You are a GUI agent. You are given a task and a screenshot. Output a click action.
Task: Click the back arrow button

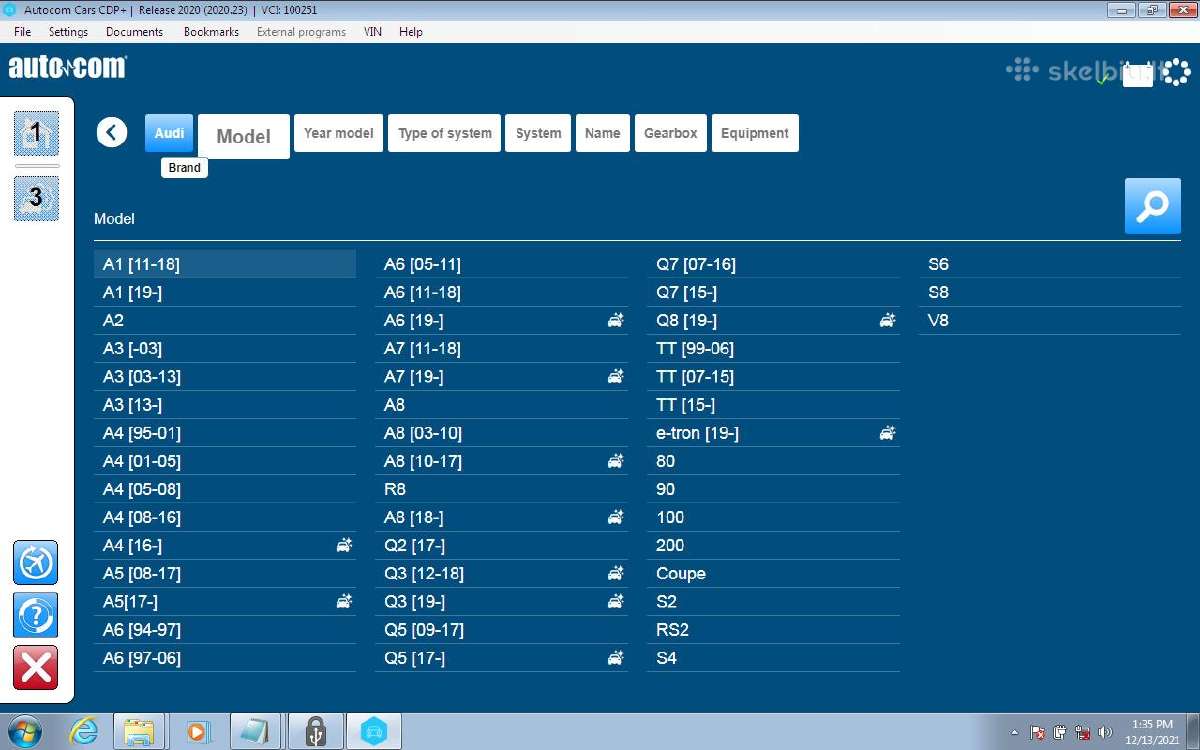[112, 132]
